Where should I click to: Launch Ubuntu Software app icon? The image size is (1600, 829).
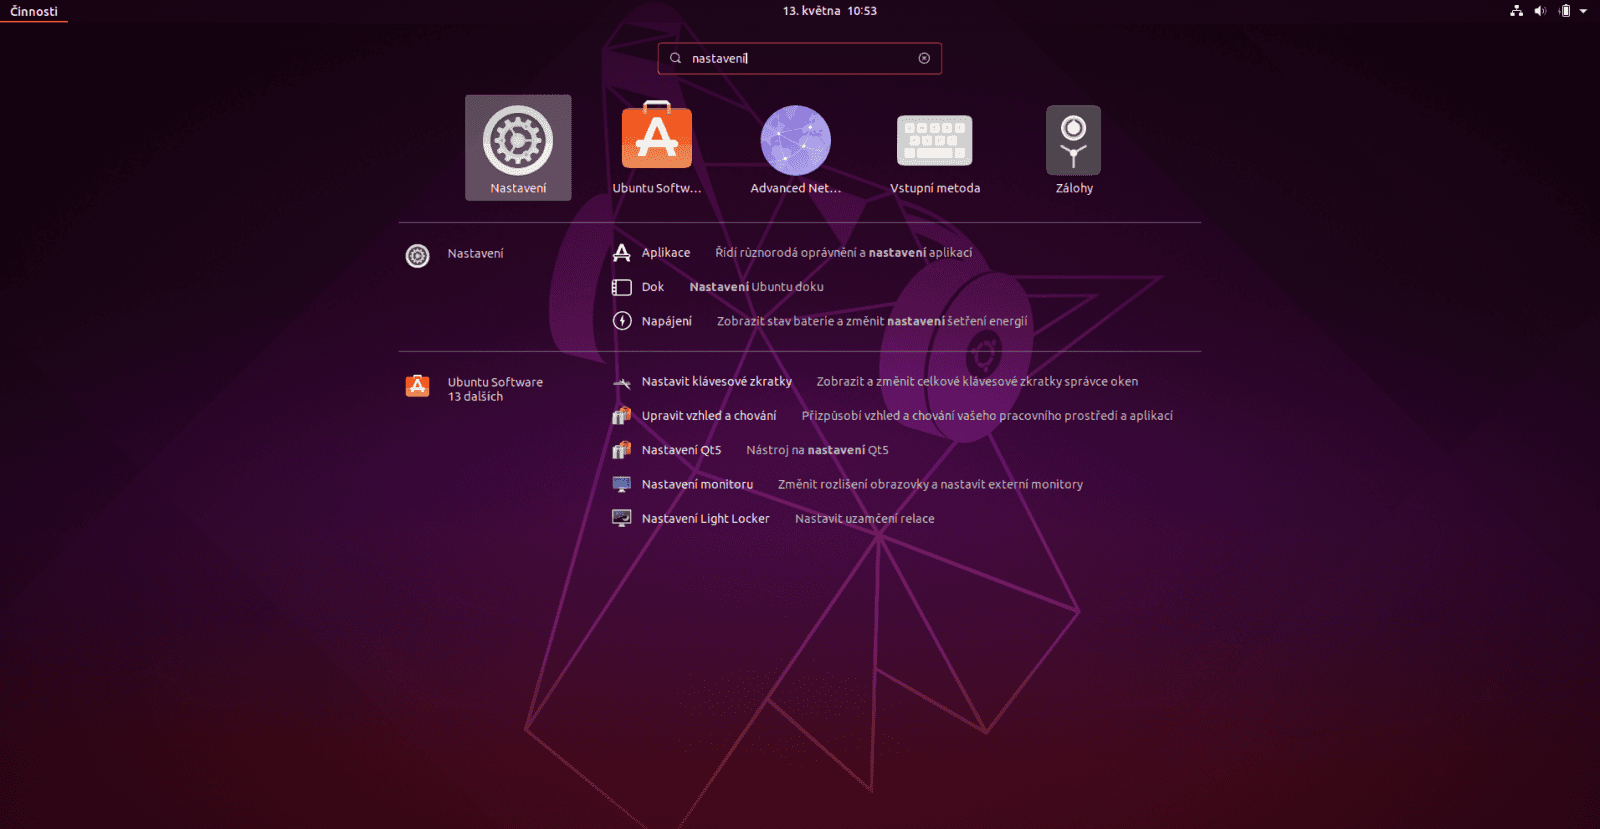(657, 136)
